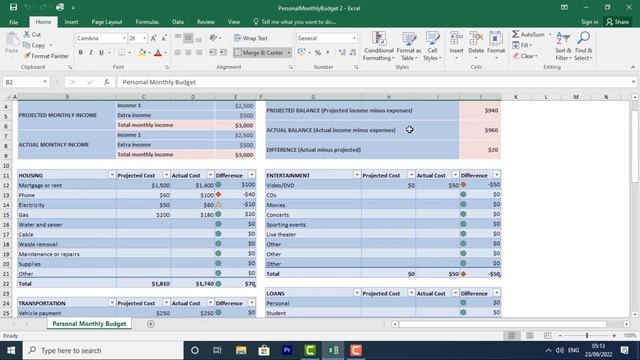Open Premiere Pro from the taskbar
This screenshot has height=360, width=640.
coord(287,350)
